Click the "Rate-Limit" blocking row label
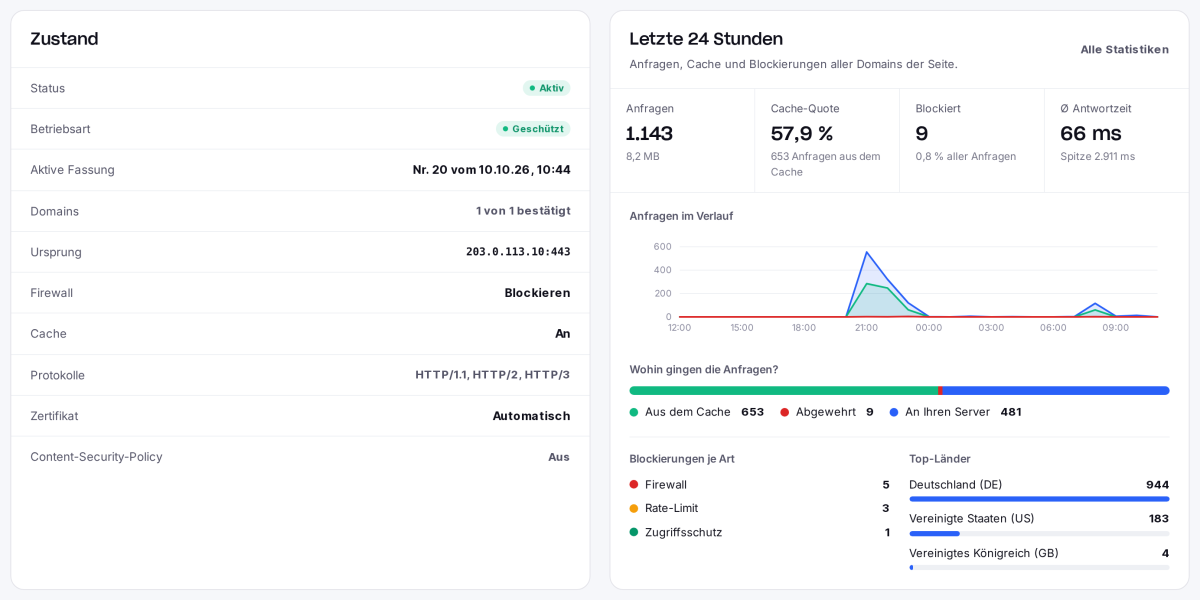 pyautogui.click(x=672, y=508)
